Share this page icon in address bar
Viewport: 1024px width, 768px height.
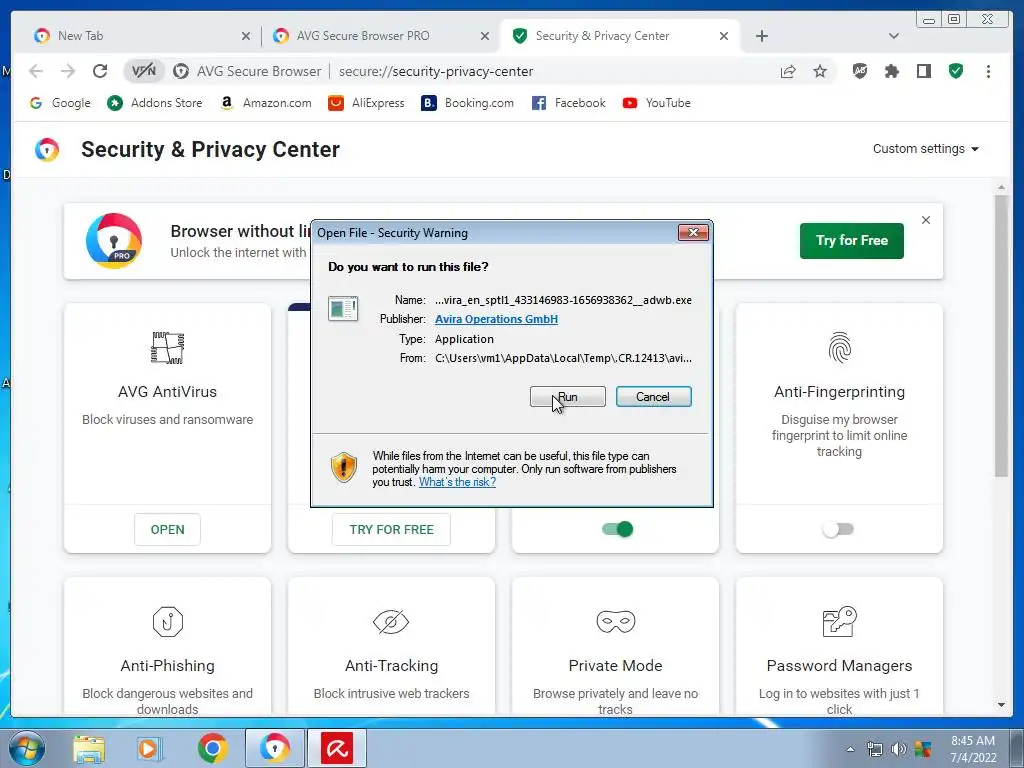tap(788, 71)
